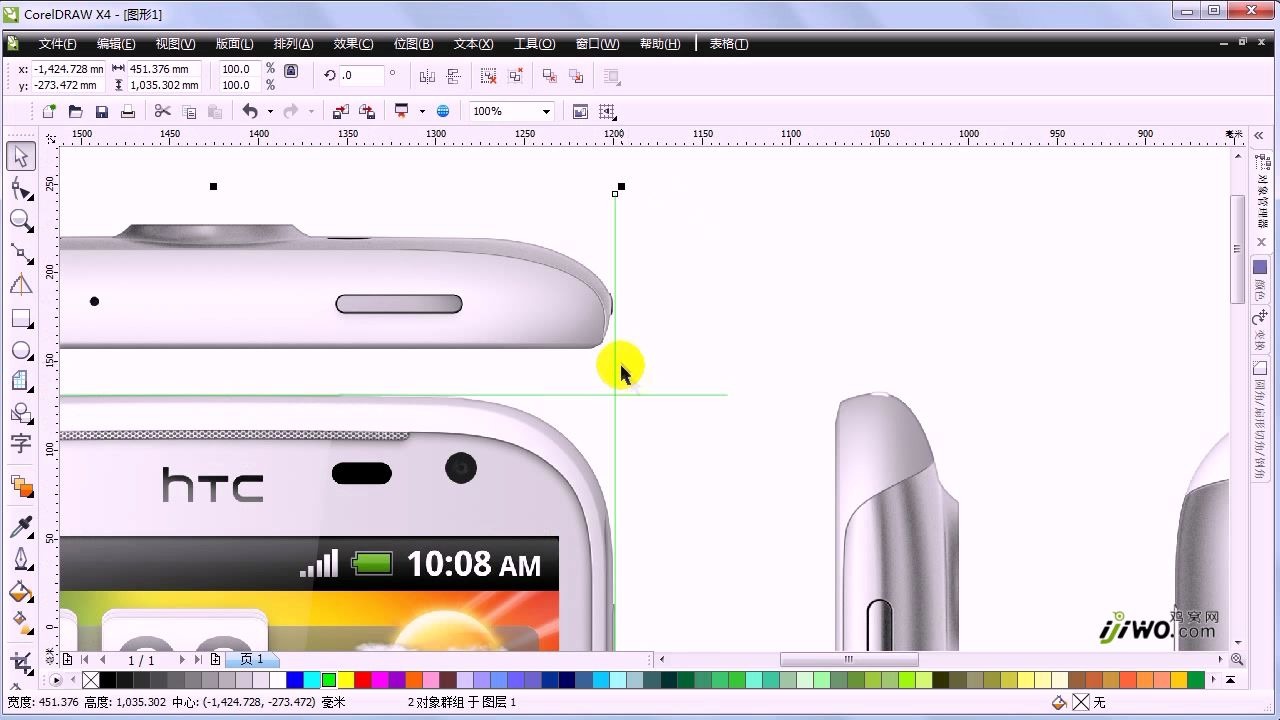
Task: Click the Export icon
Action: click(x=367, y=111)
